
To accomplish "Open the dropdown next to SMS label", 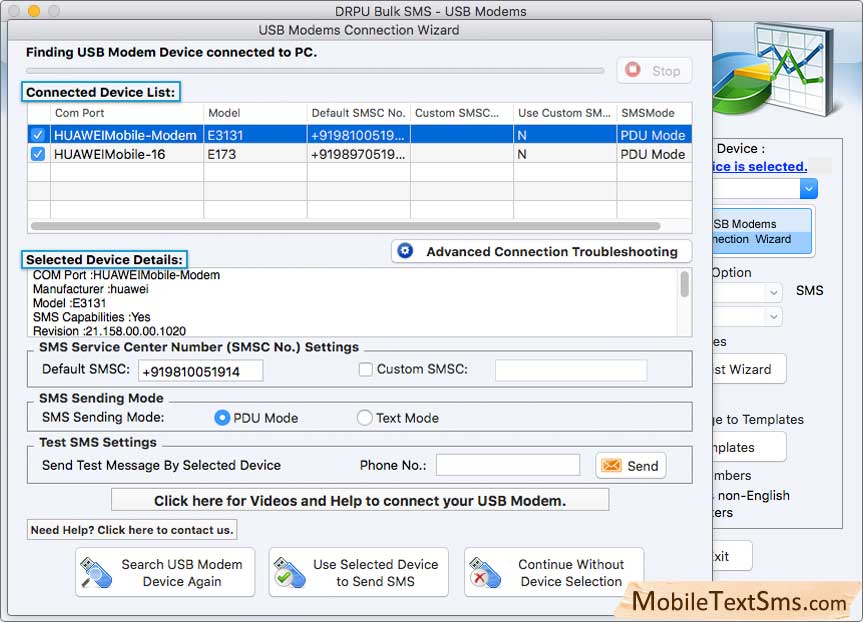I will (773, 292).
